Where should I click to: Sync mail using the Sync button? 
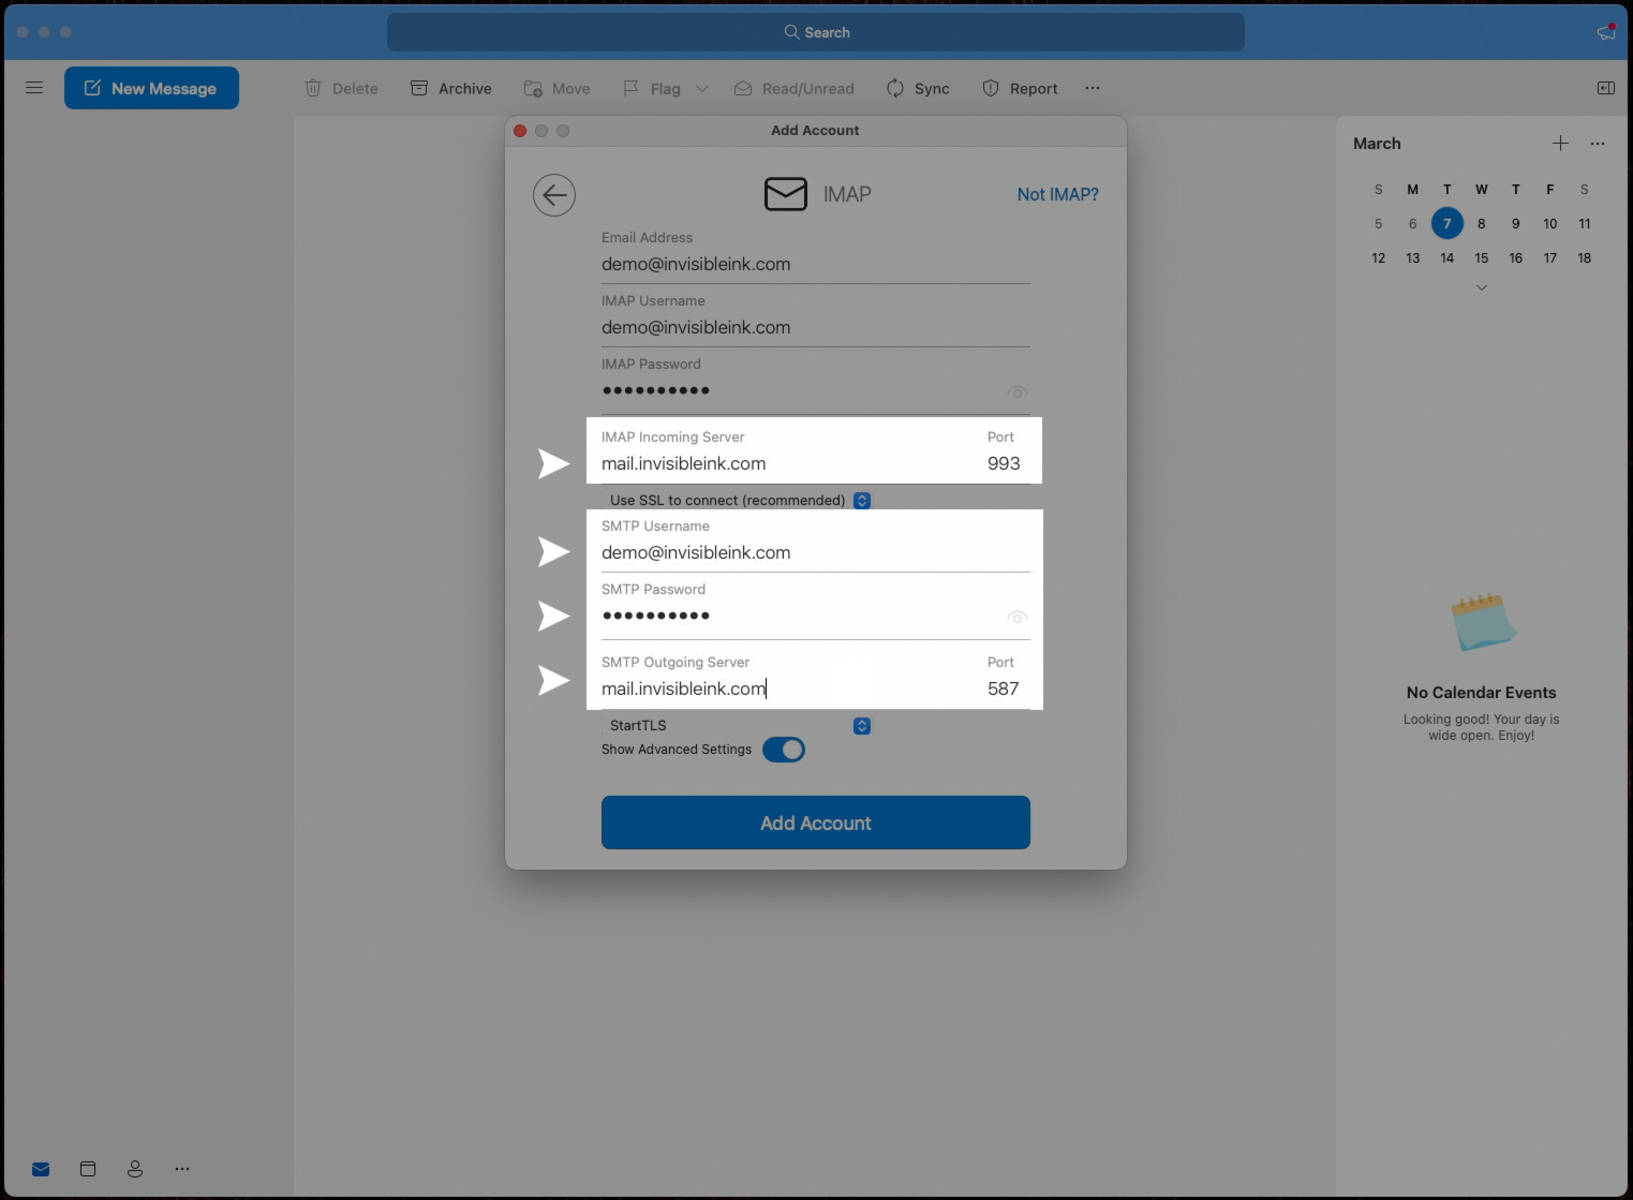(x=918, y=88)
